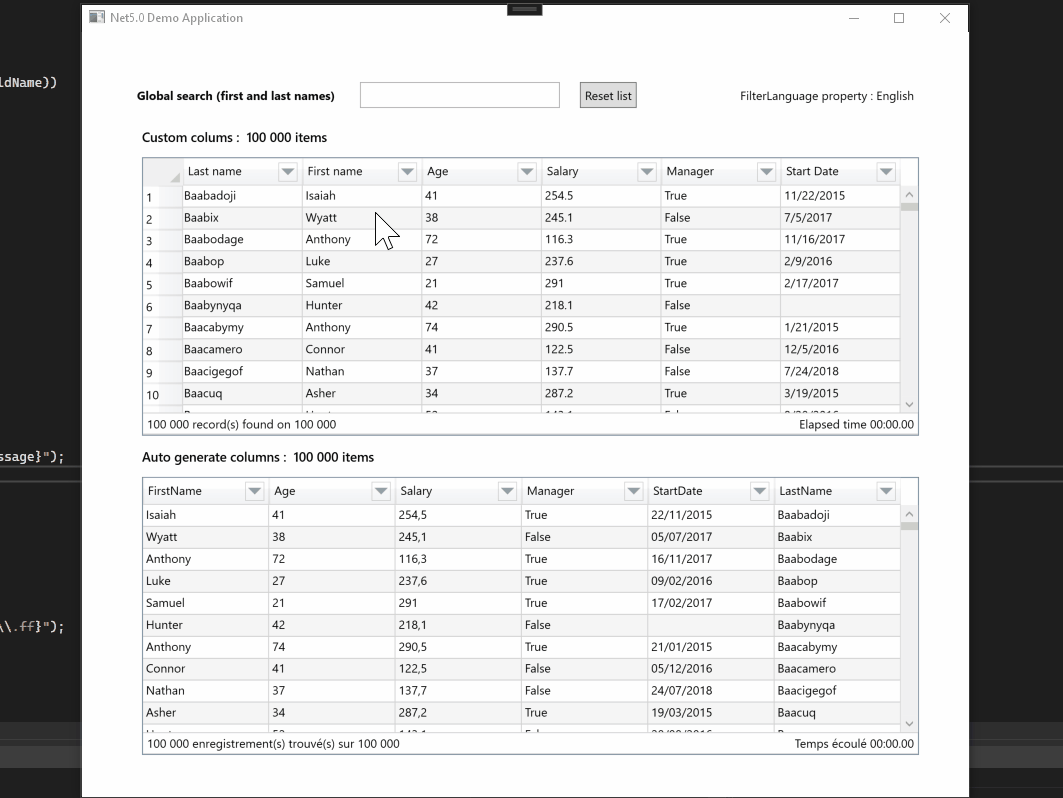Viewport: 1063px width, 798px height.
Task: Click the bottom grid scroll down arrow
Action: [909, 724]
